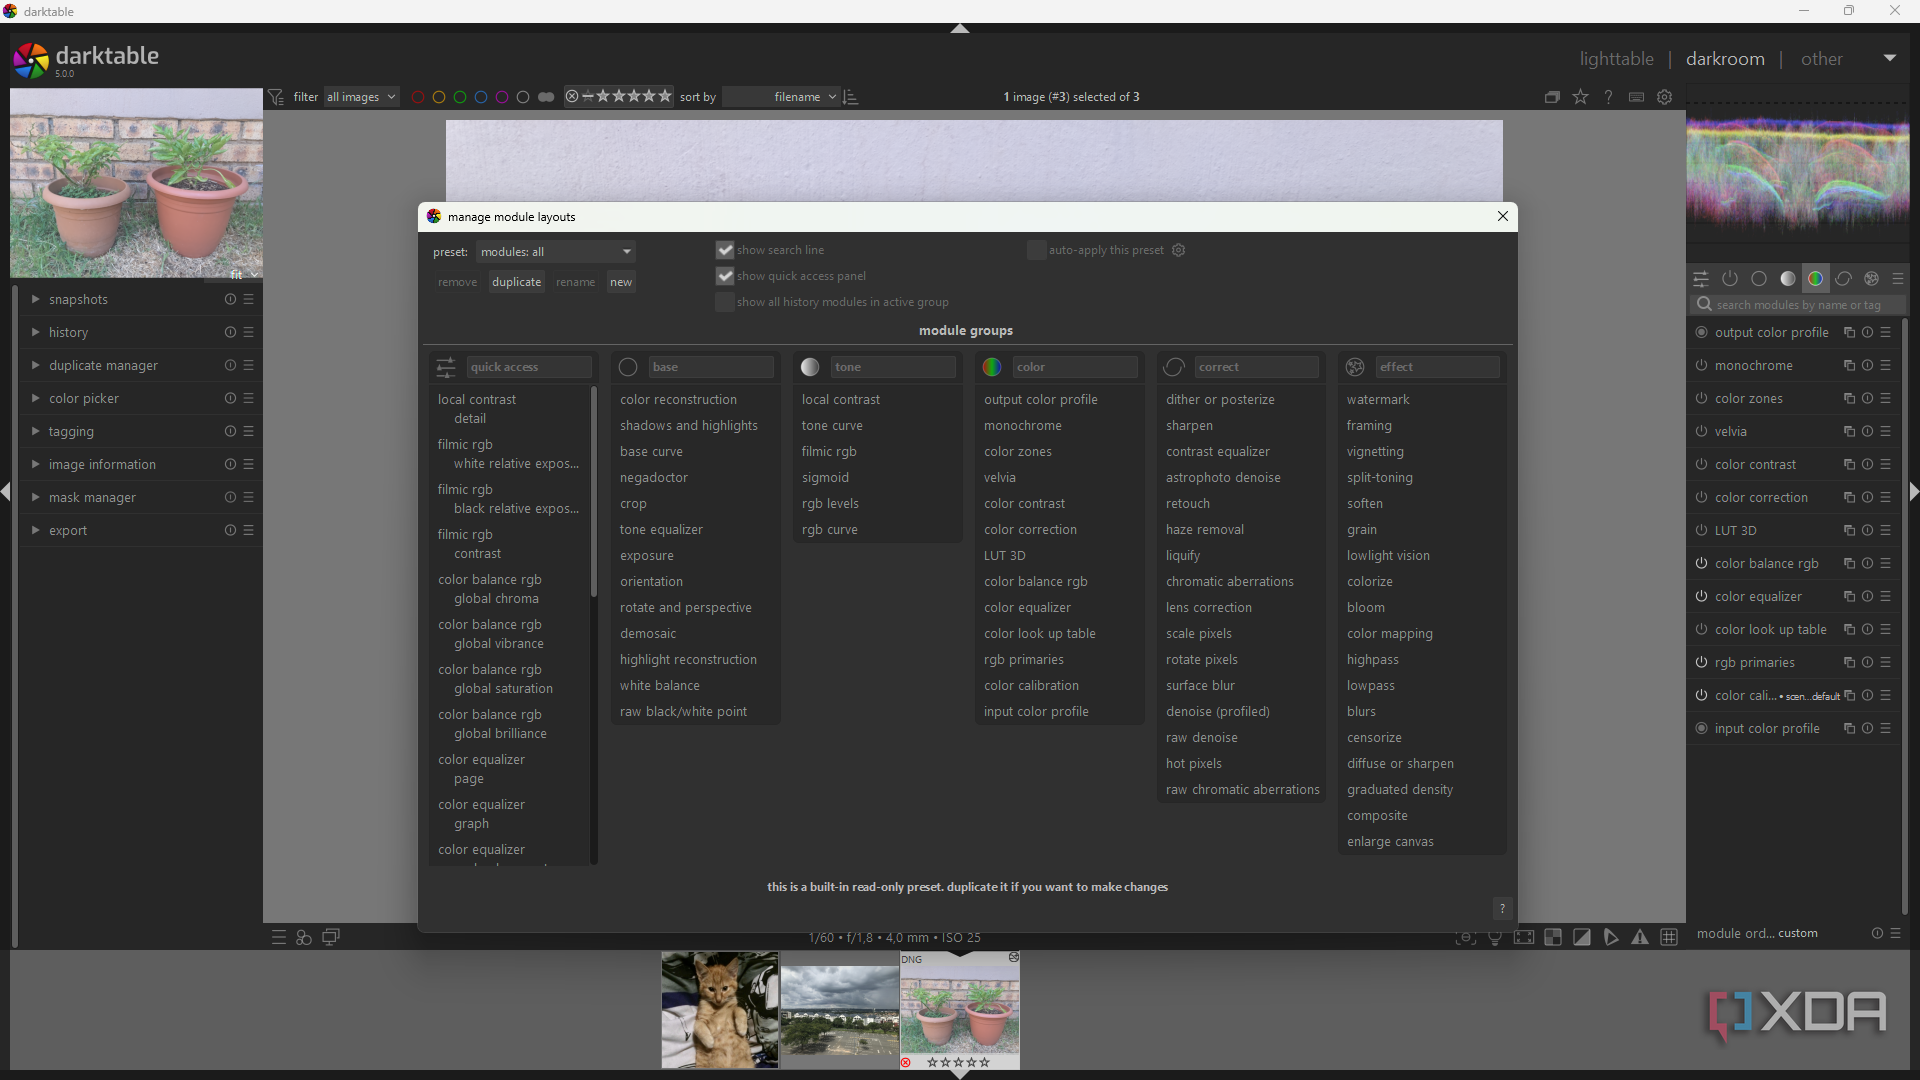Image resolution: width=1920 pixels, height=1080 pixels.
Task: Toggle raw overexposed indicator icon
Action: (x=1553, y=937)
